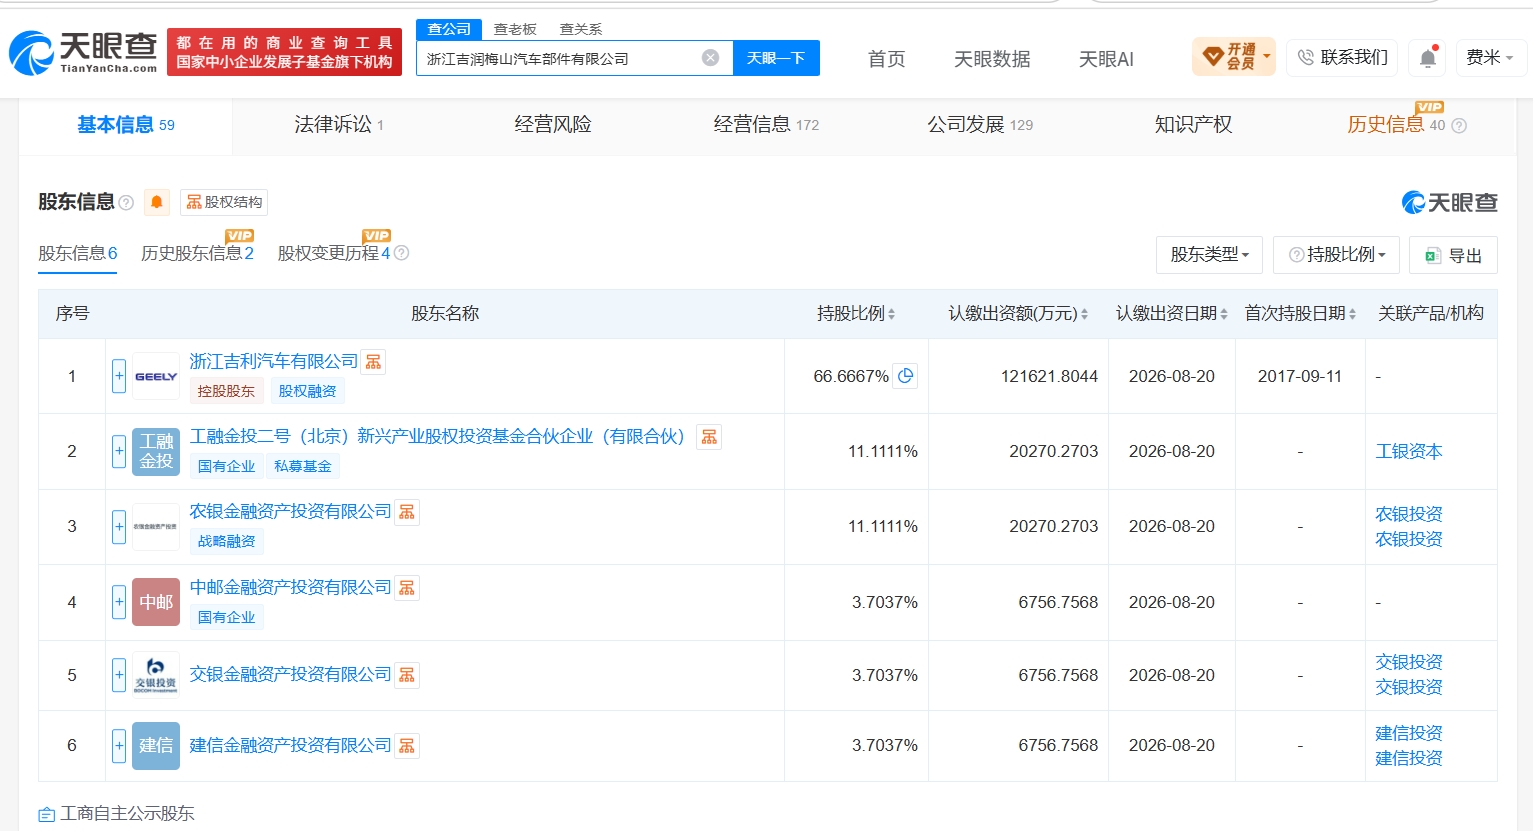Viewport: 1533px width, 831px height.
Task: Expand row 3 农银金融 plus toggle
Action: [119, 526]
